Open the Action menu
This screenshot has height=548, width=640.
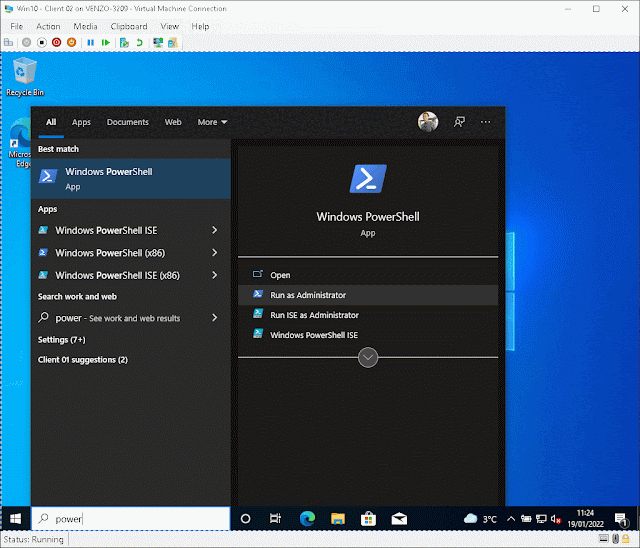(48, 27)
